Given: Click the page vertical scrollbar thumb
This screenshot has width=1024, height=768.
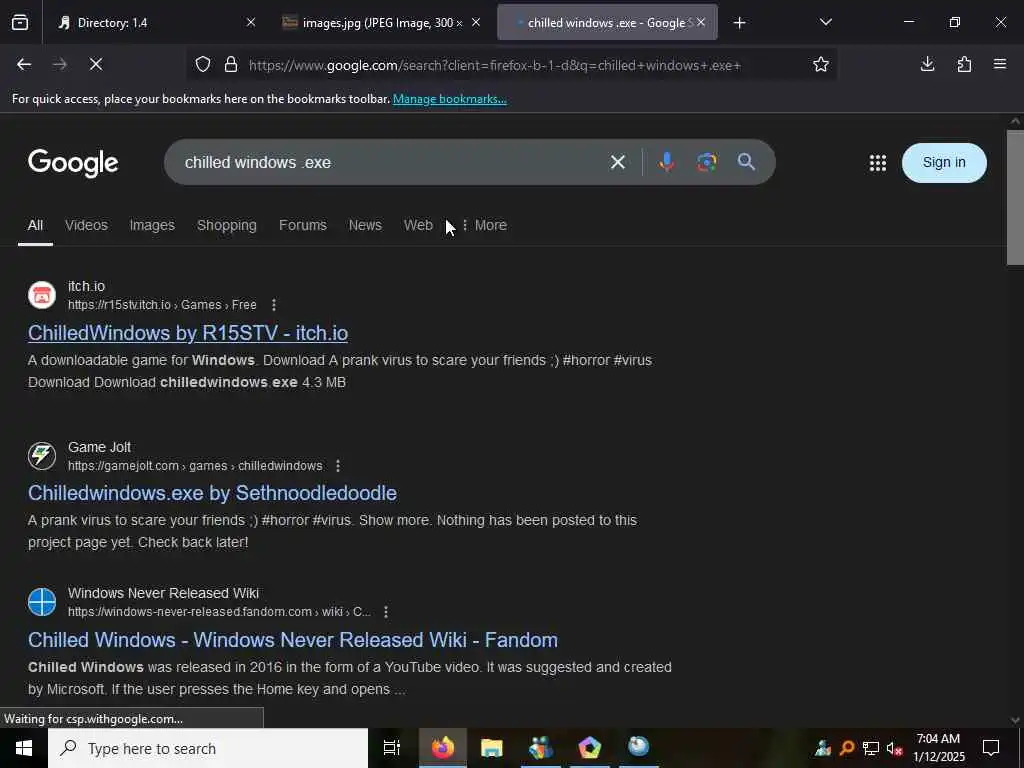Looking at the screenshot, I should coord(1014,198).
